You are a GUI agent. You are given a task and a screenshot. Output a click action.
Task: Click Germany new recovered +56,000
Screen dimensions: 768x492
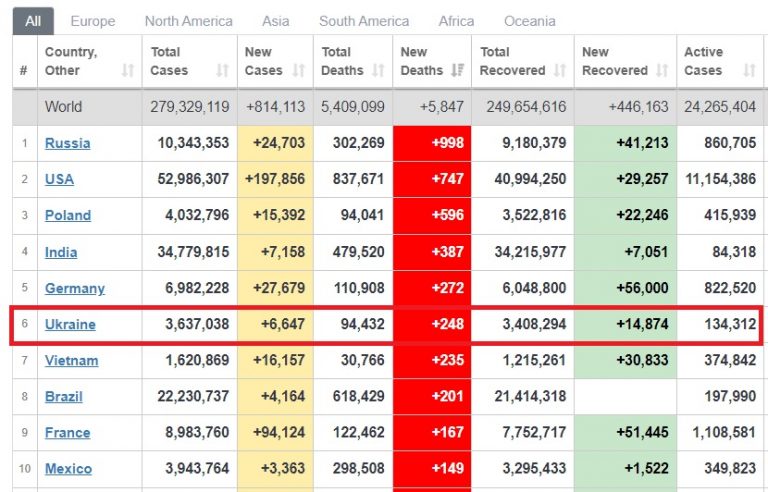pos(642,288)
